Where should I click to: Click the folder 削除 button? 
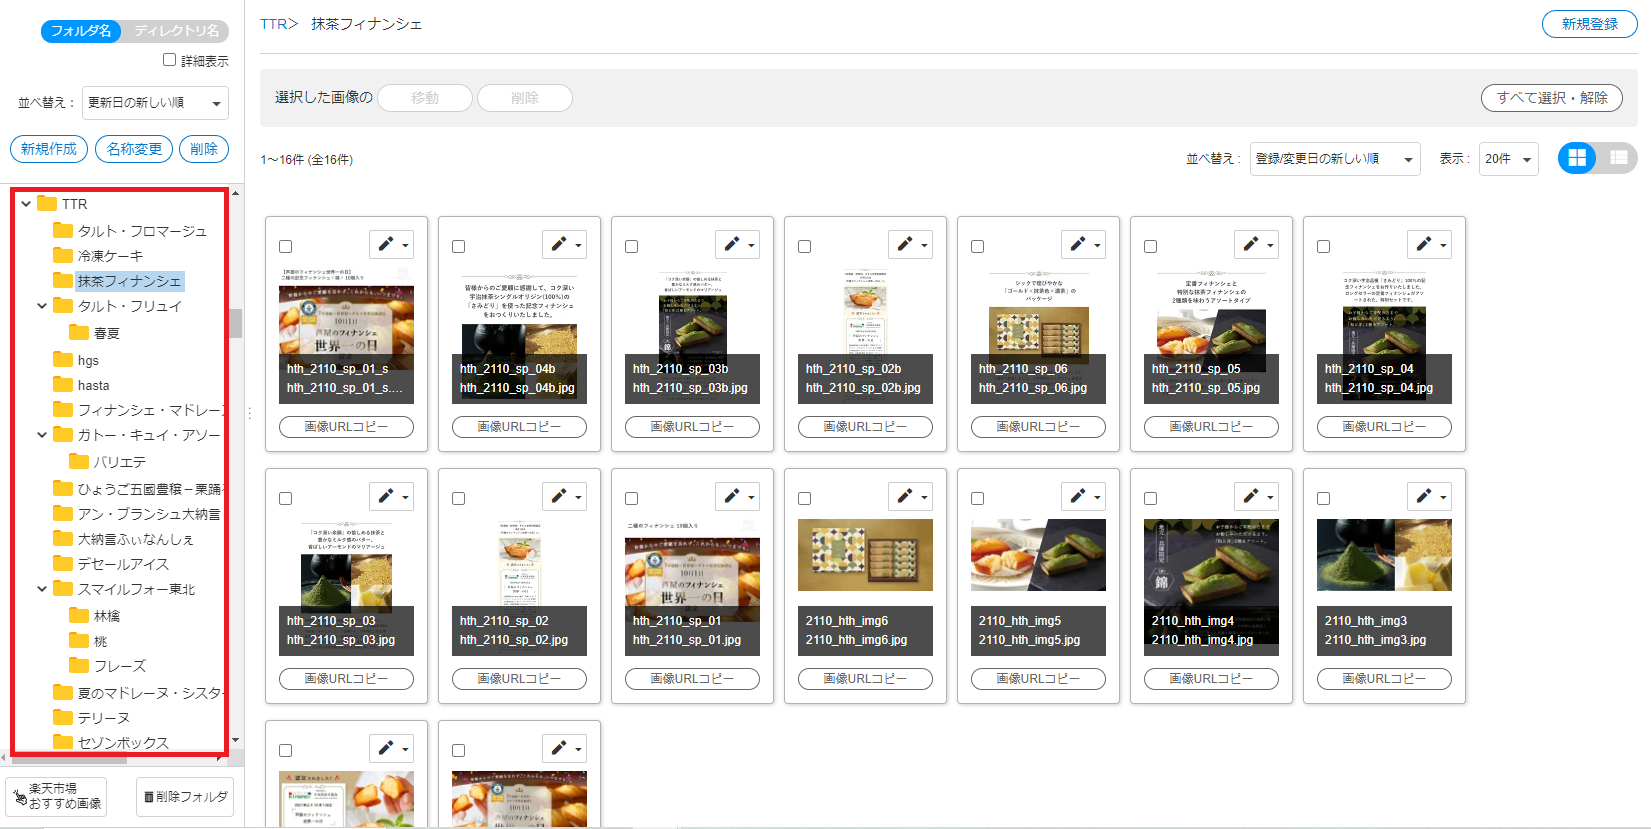[x=204, y=149]
